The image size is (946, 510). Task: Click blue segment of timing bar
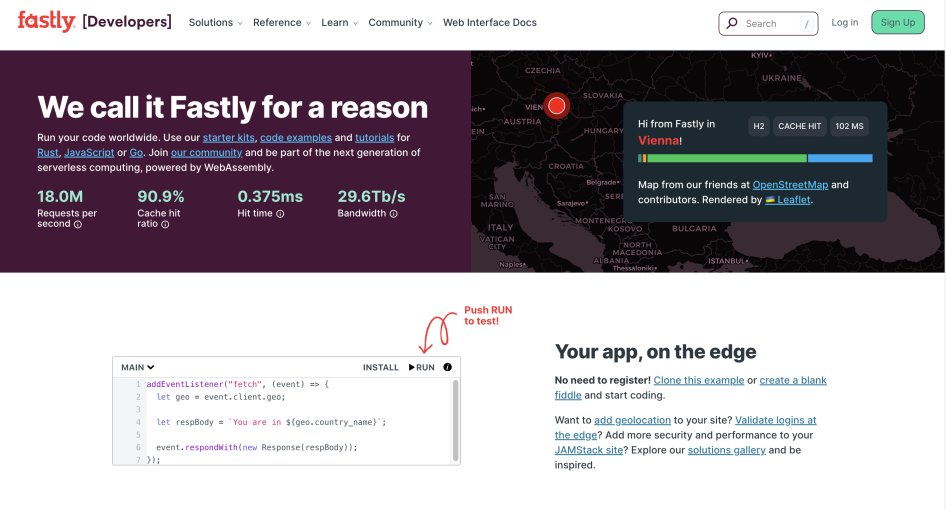pos(840,158)
